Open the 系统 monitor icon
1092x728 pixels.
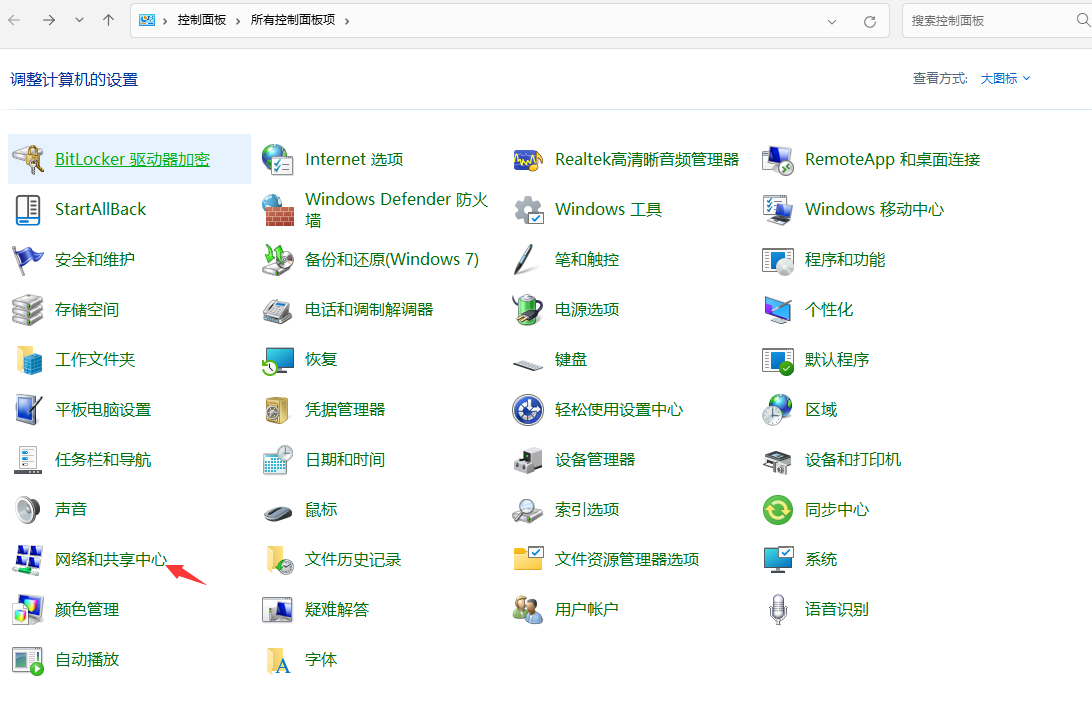(778, 559)
